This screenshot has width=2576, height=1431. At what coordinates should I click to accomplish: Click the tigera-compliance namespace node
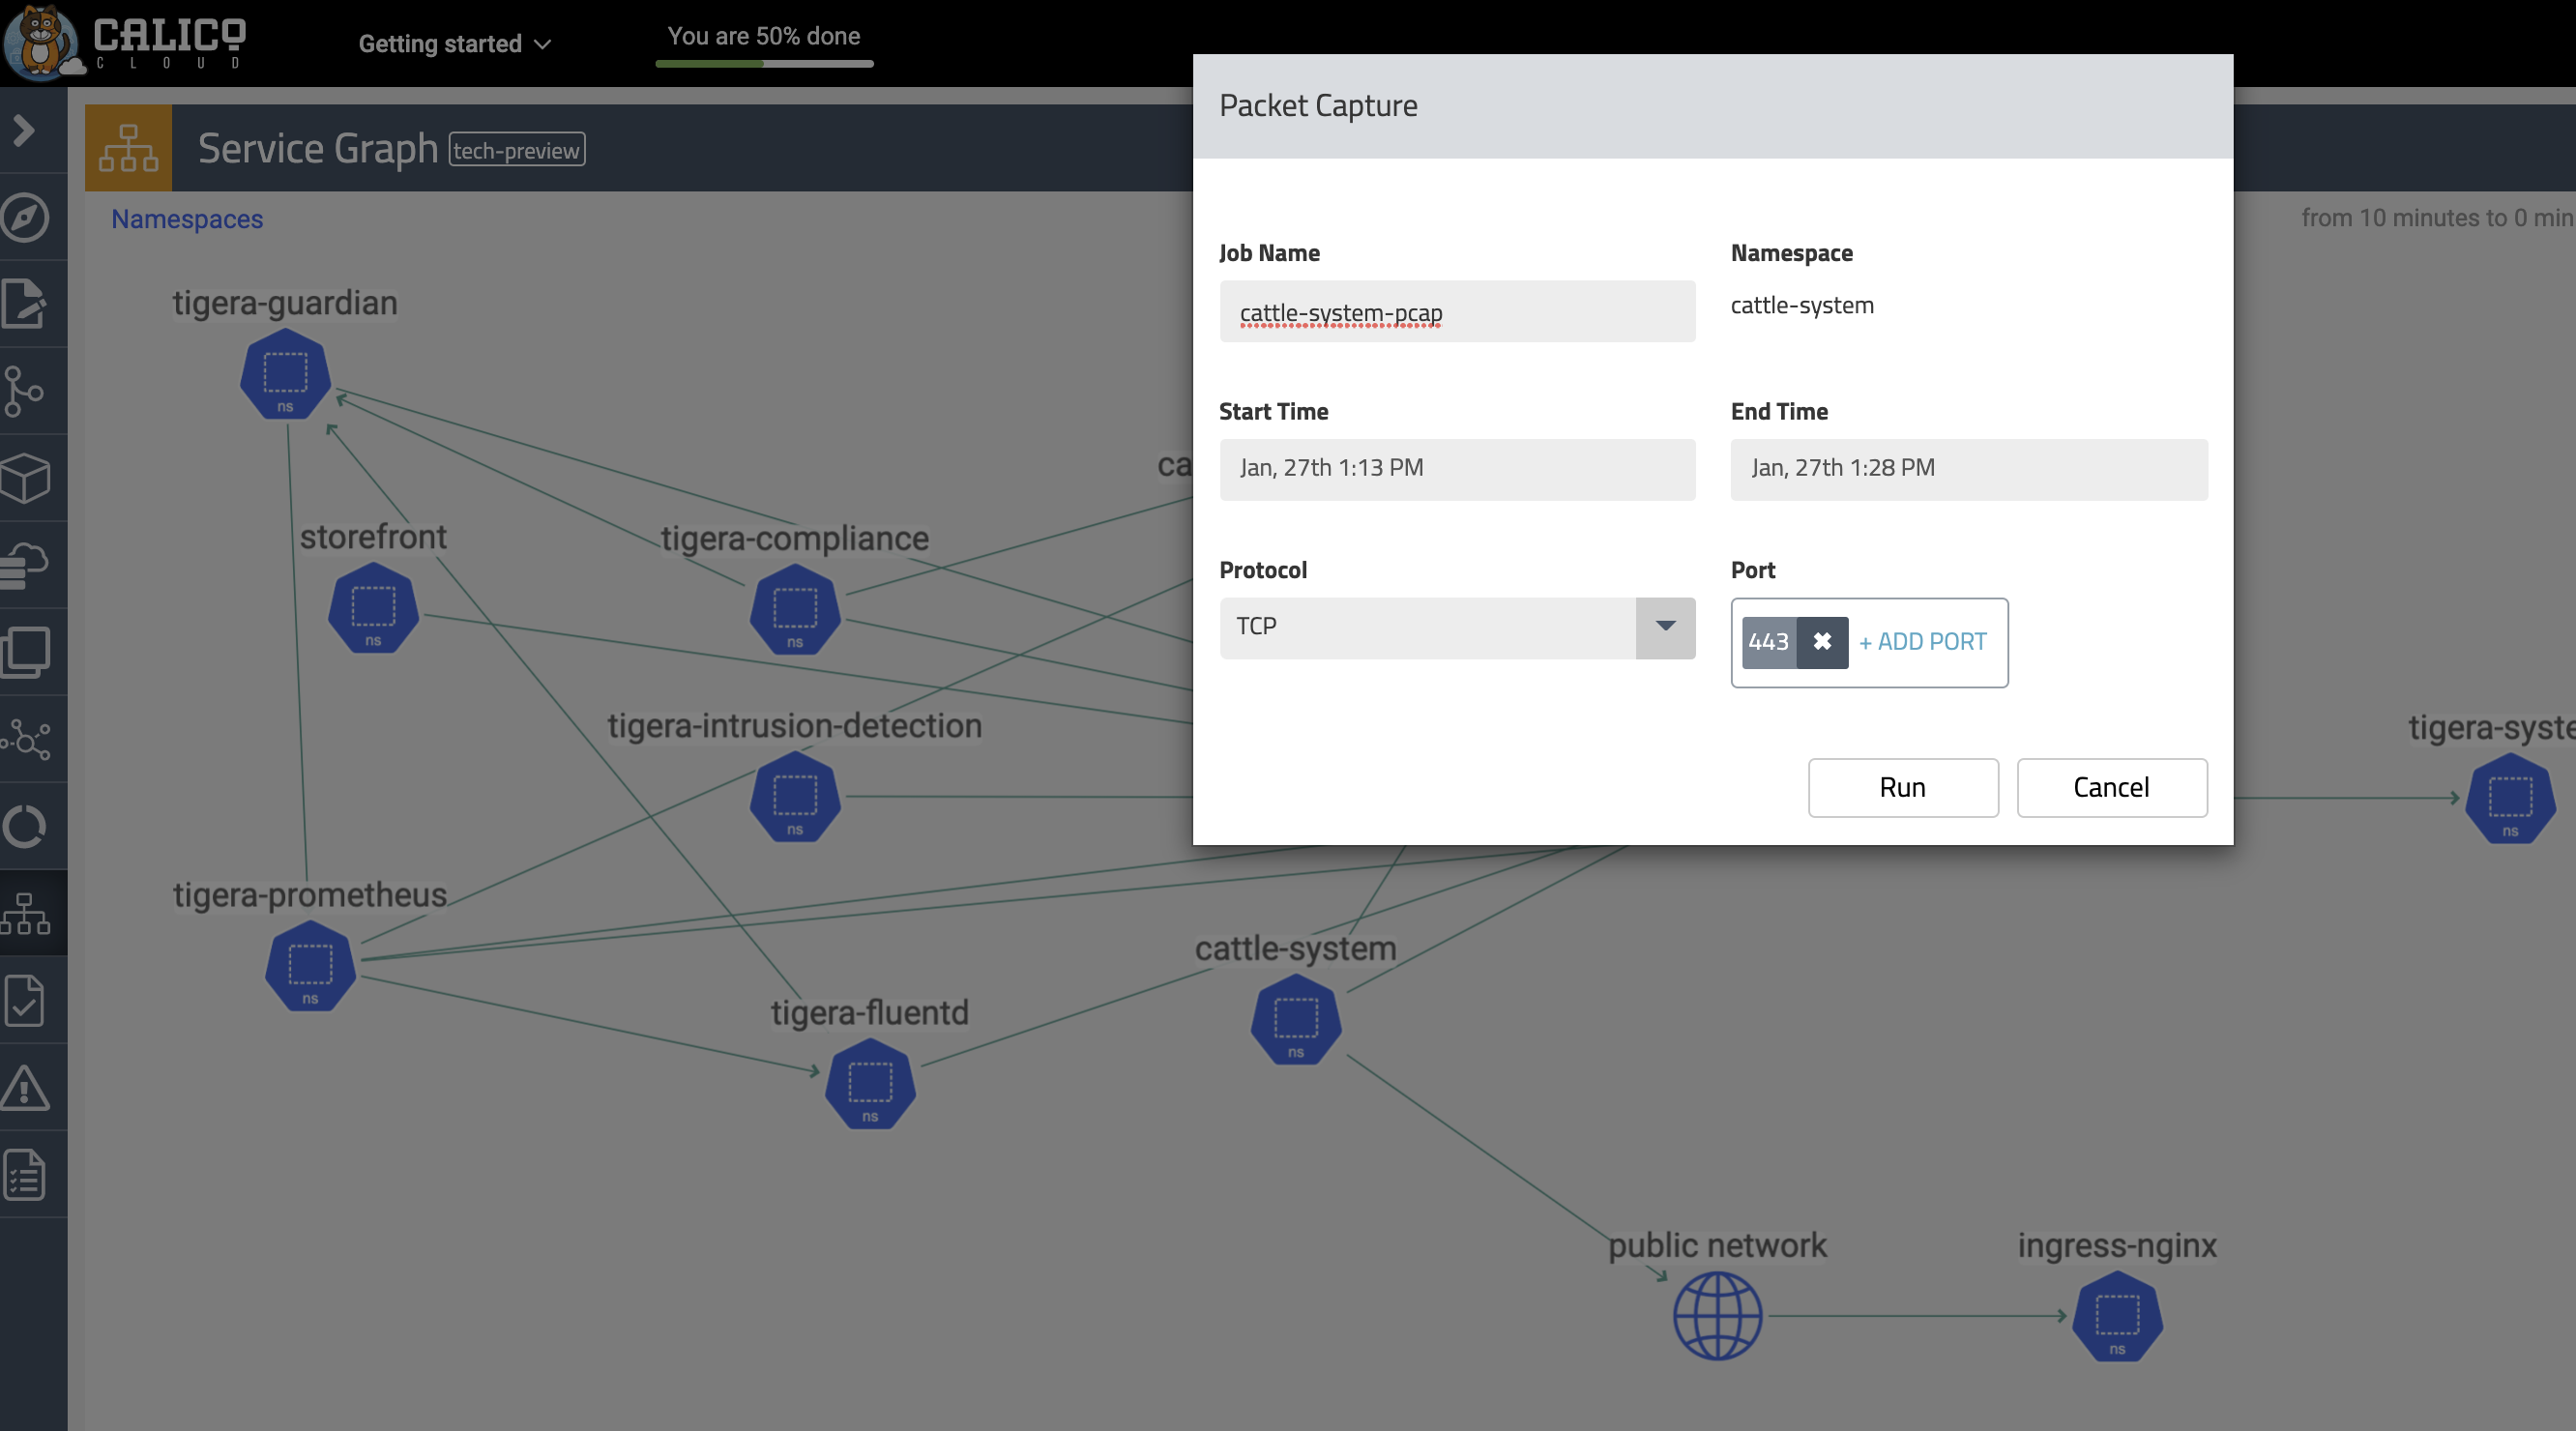[795, 609]
